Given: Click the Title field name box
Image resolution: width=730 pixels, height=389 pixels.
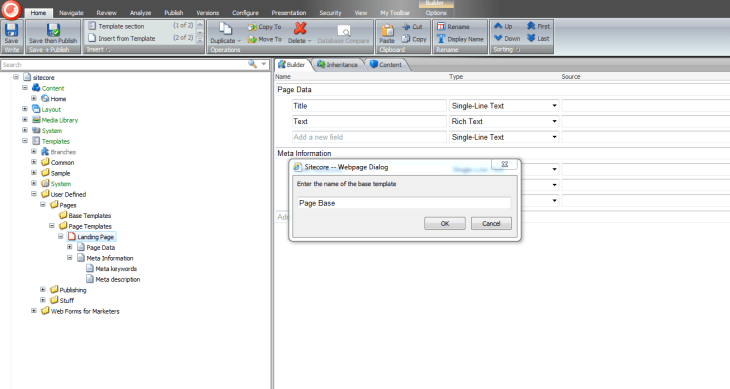Looking at the screenshot, I should coord(369,106).
